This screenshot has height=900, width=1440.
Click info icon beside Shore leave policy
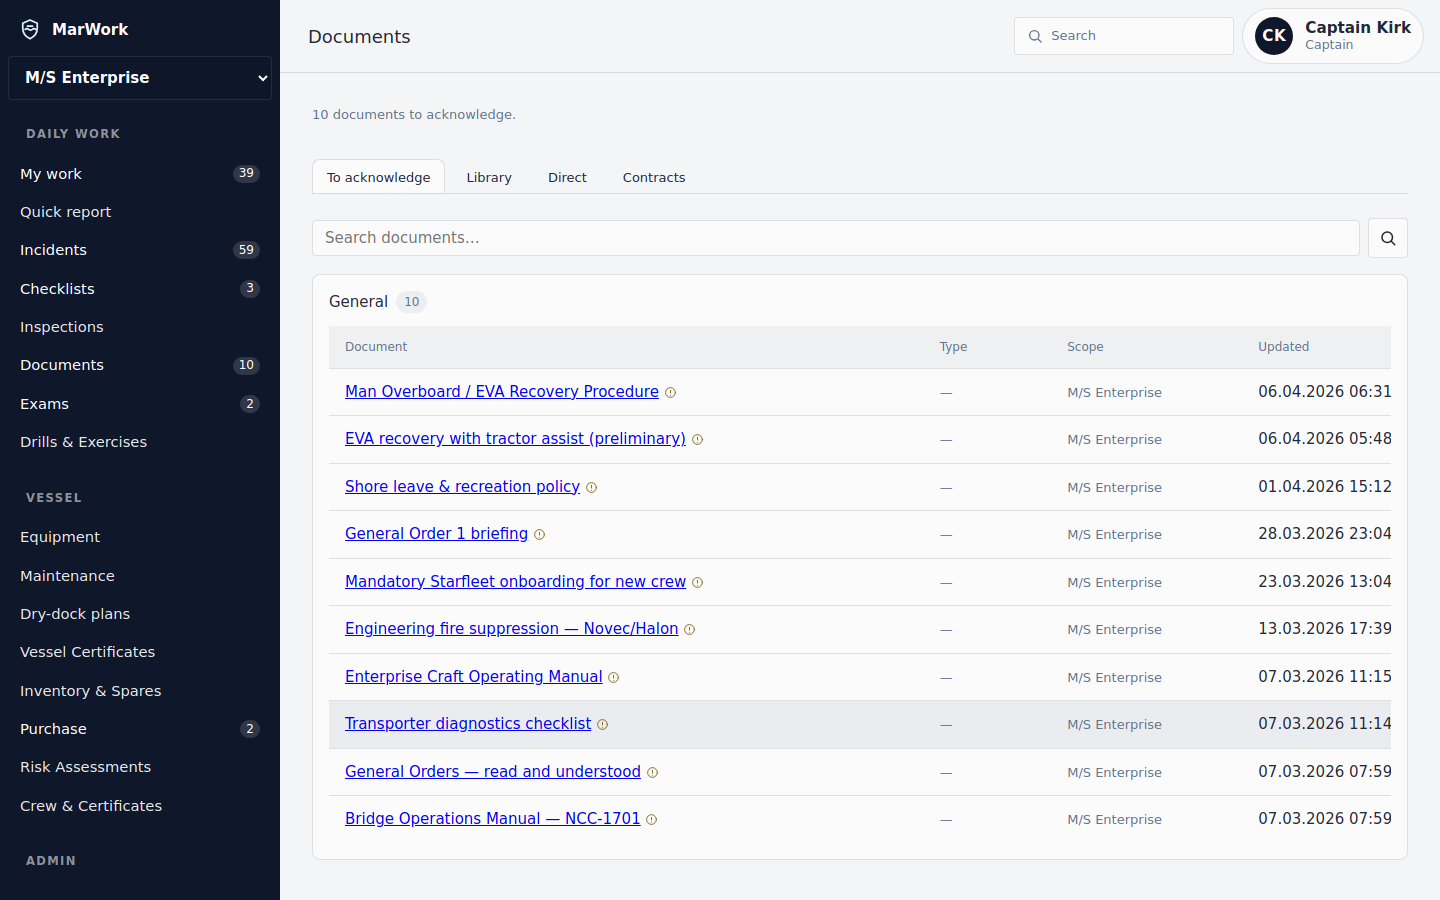click(x=592, y=488)
